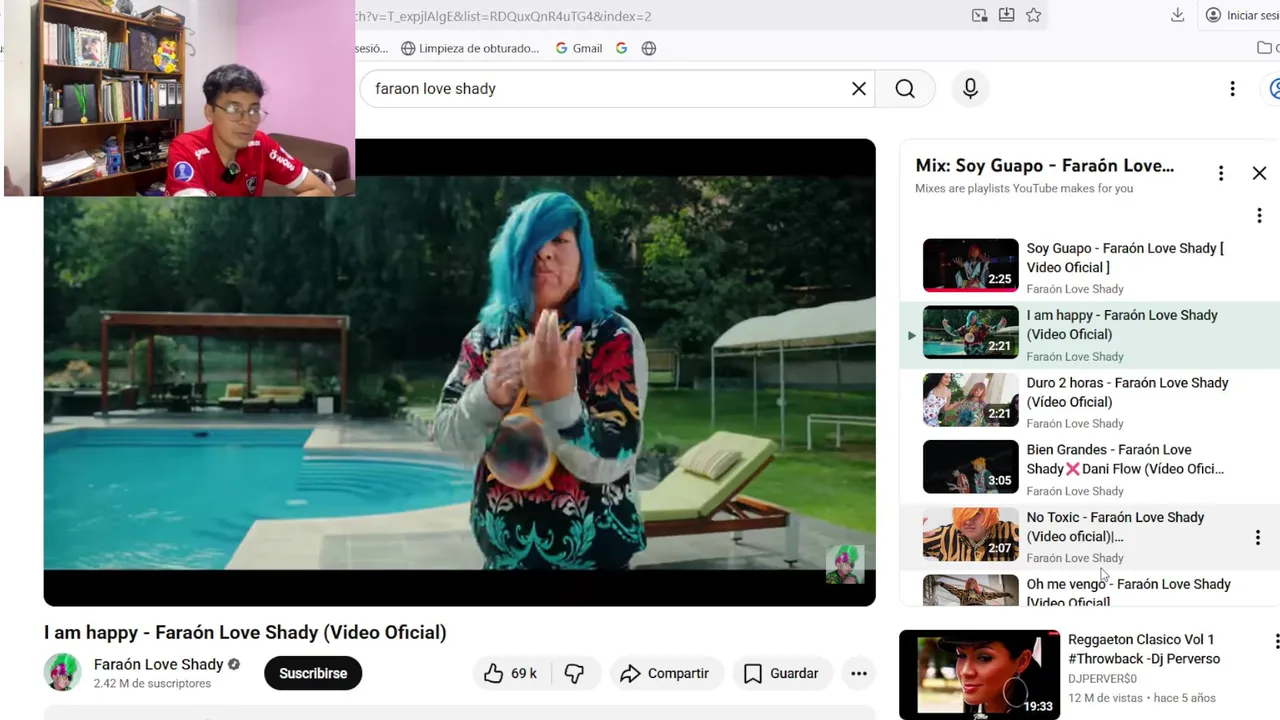Screen dimensions: 1280x720
Task: Click channel name under Duro 2 horas
Action: (1075, 423)
